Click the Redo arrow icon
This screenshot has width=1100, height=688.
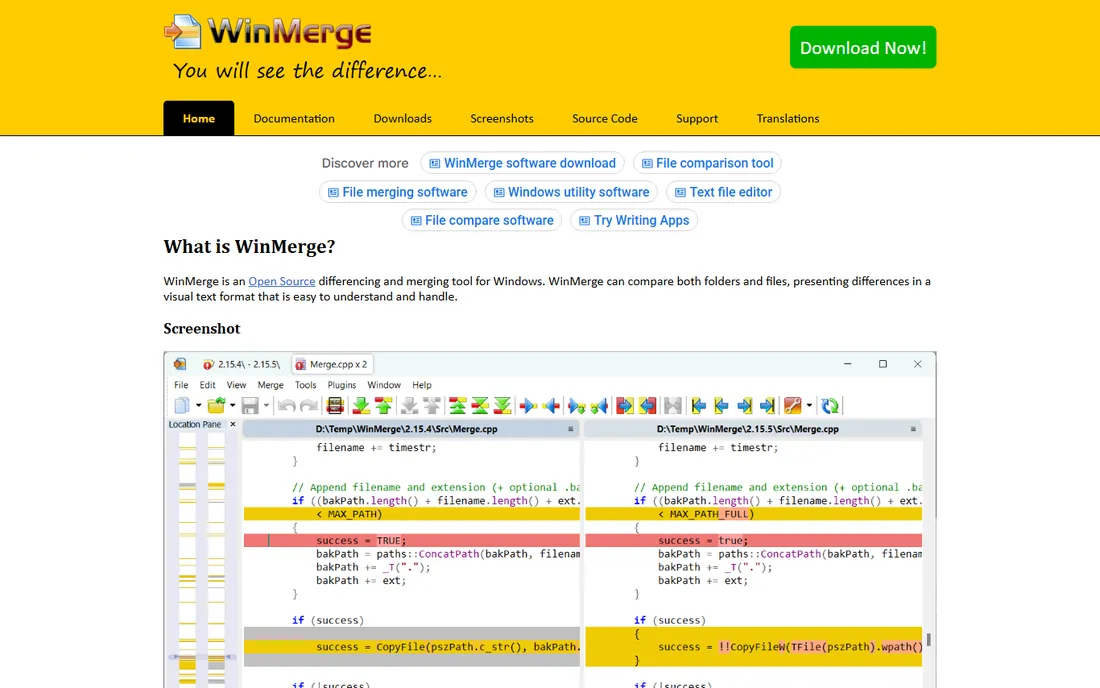click(x=309, y=405)
